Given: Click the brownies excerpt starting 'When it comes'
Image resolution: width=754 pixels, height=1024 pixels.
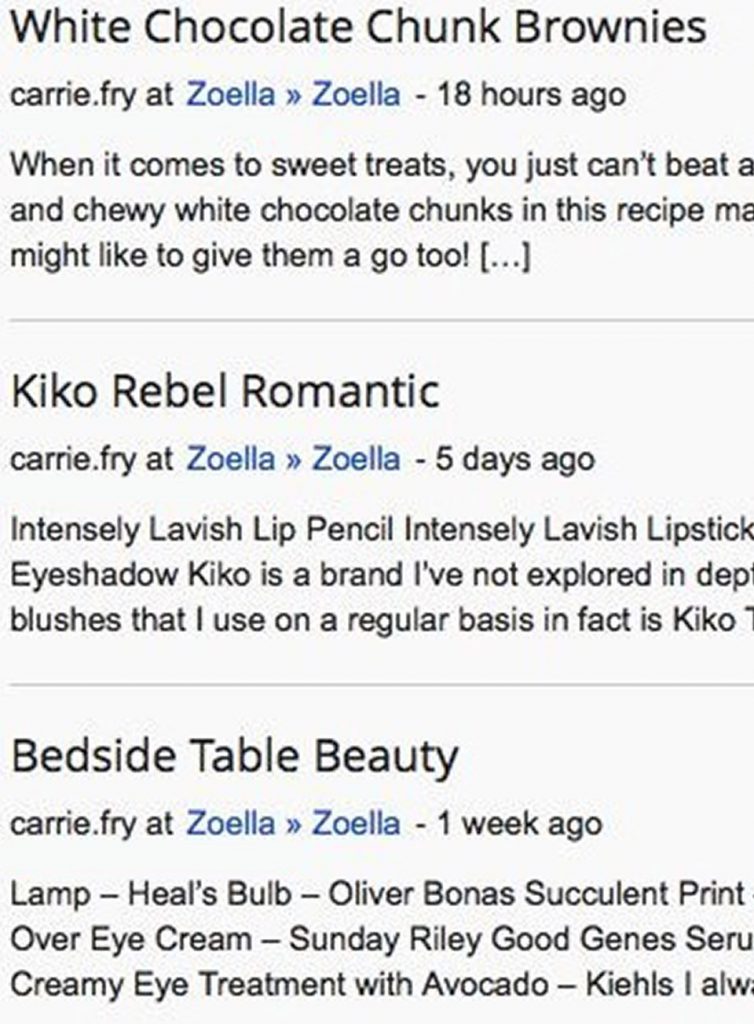Looking at the screenshot, I should (x=382, y=210).
